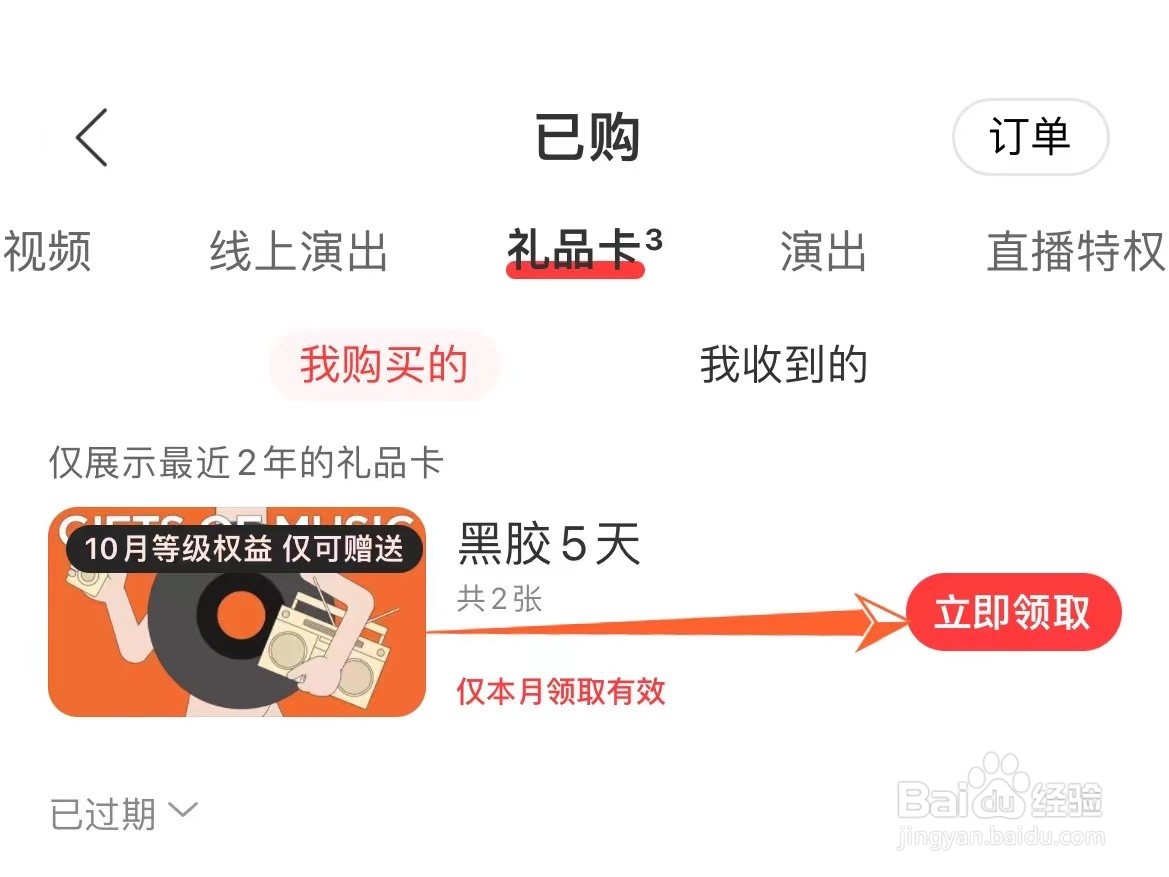The width and height of the screenshot is (1169, 877).
Task: Switch to the 演出 tab
Action: point(823,251)
